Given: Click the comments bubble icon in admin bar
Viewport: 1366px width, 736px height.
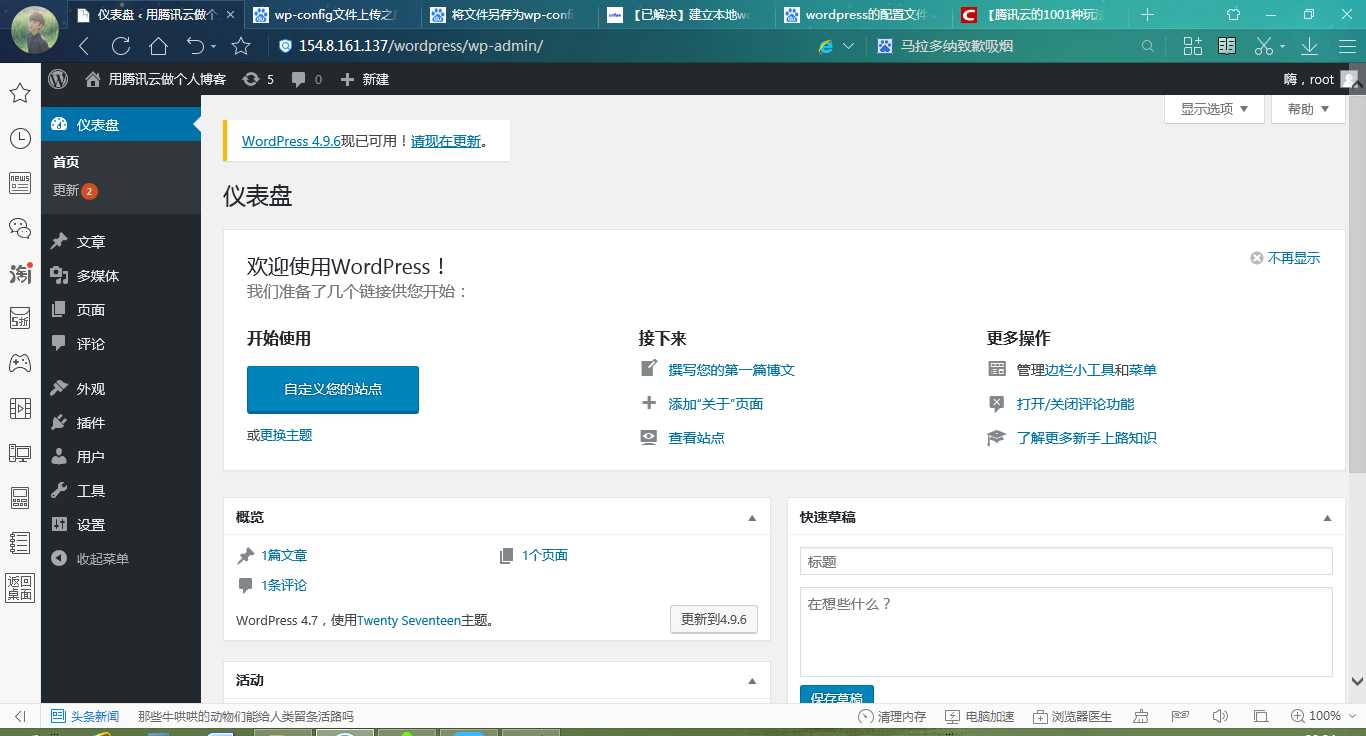Looking at the screenshot, I should [x=299, y=79].
